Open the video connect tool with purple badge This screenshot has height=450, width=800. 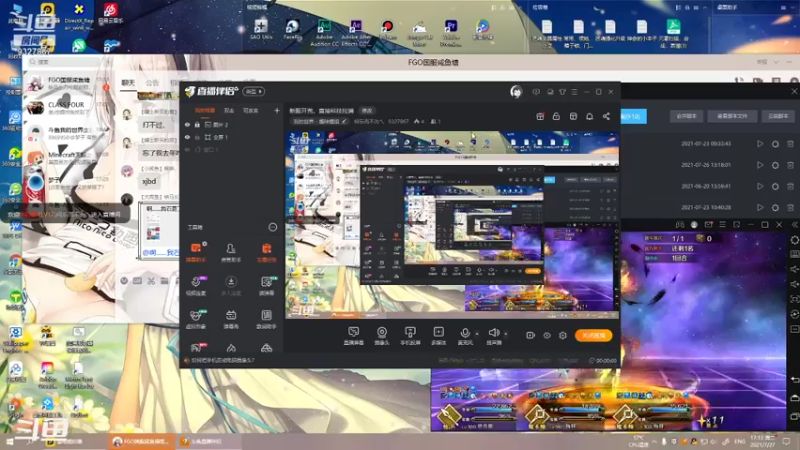coord(196,286)
